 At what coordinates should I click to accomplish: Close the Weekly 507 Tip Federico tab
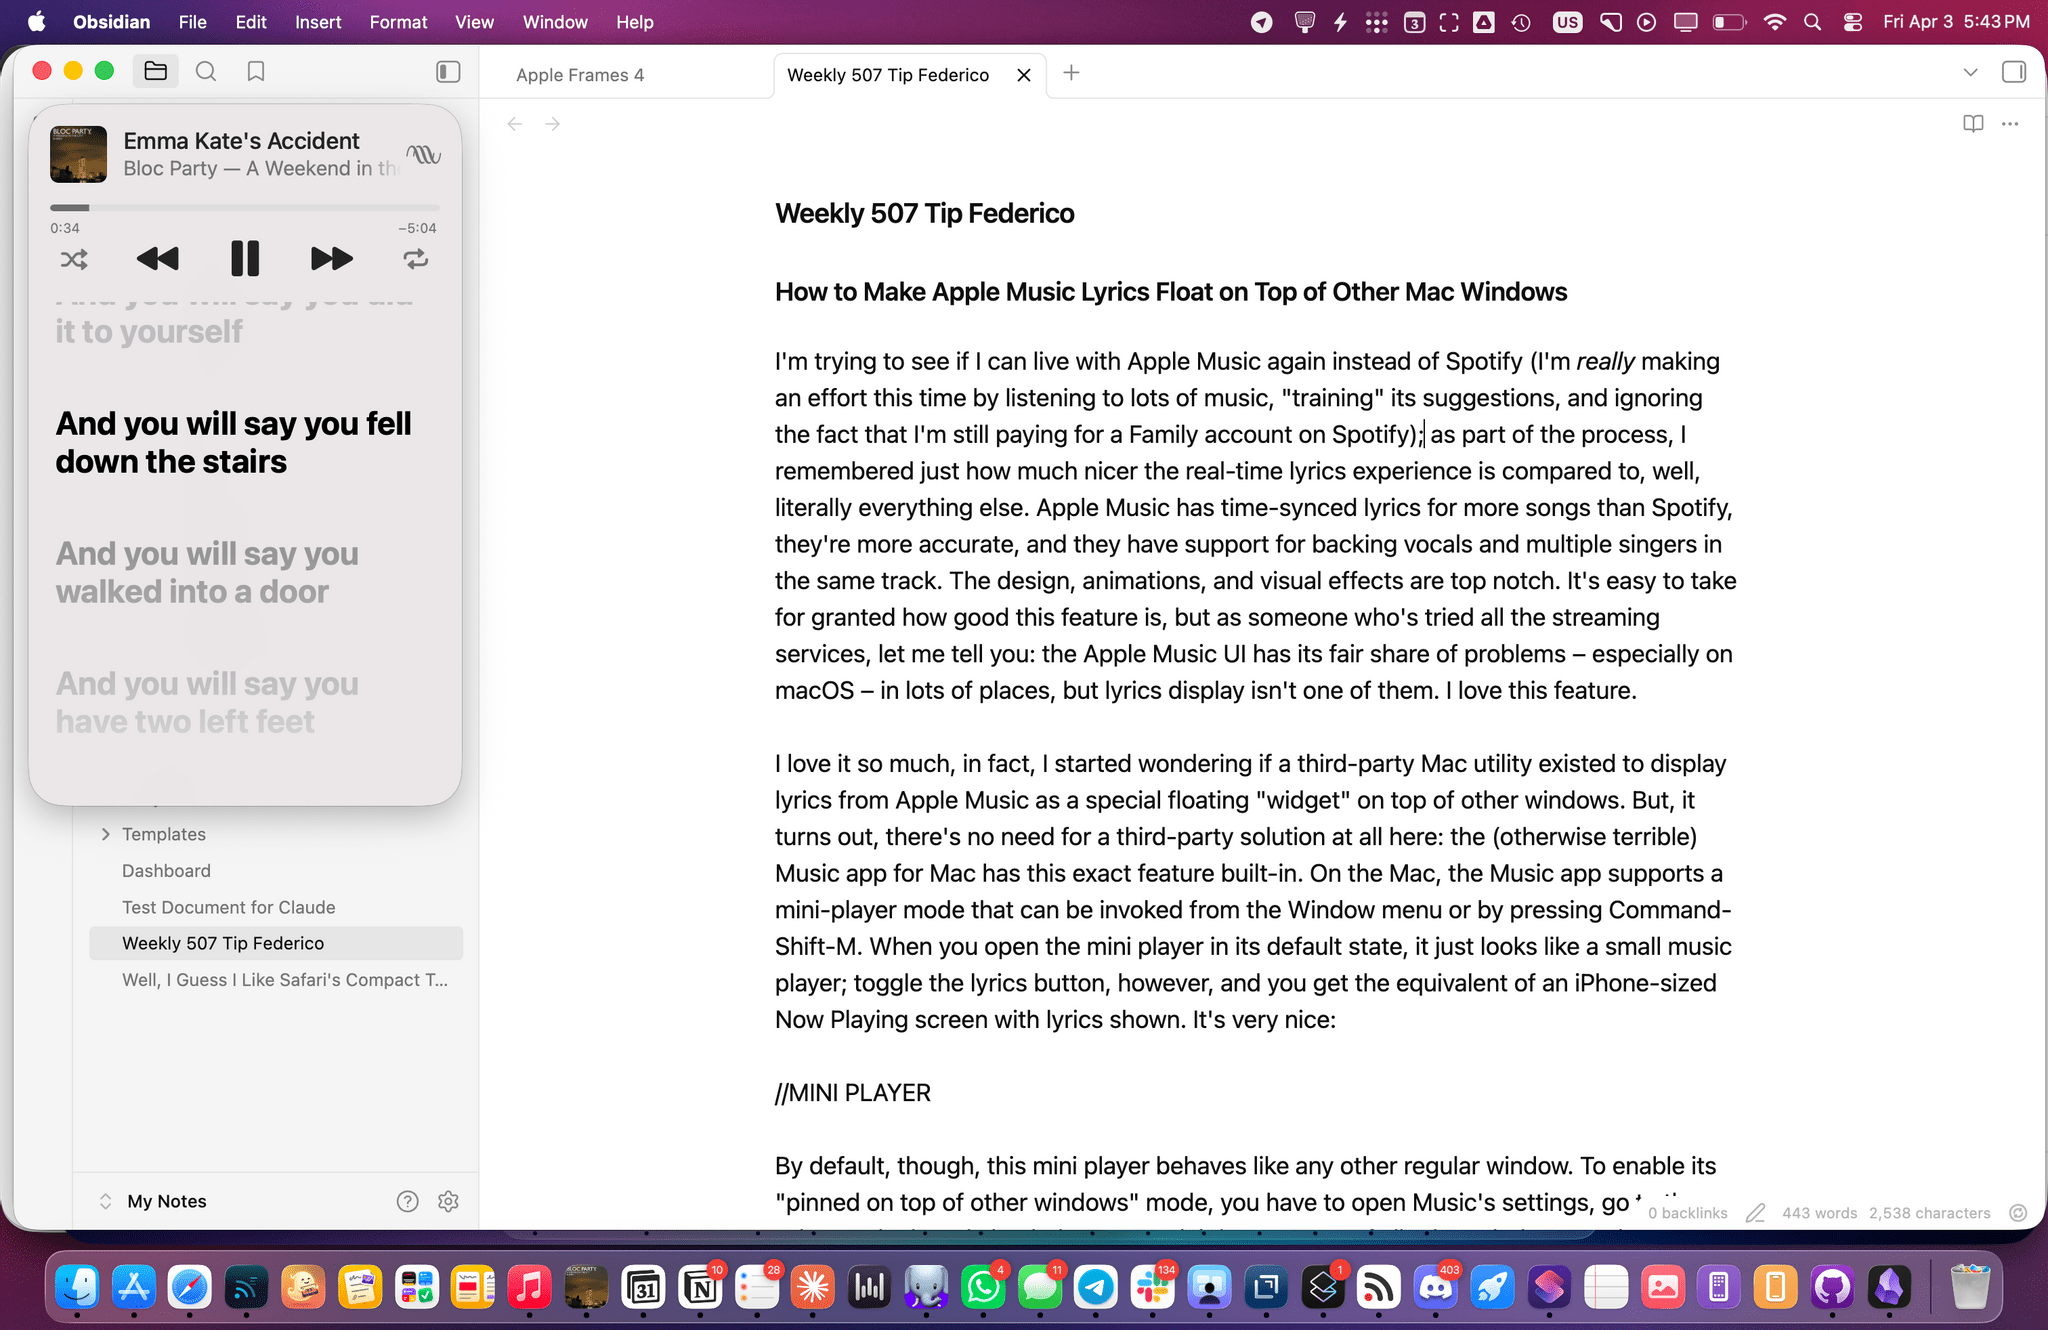tap(1024, 75)
